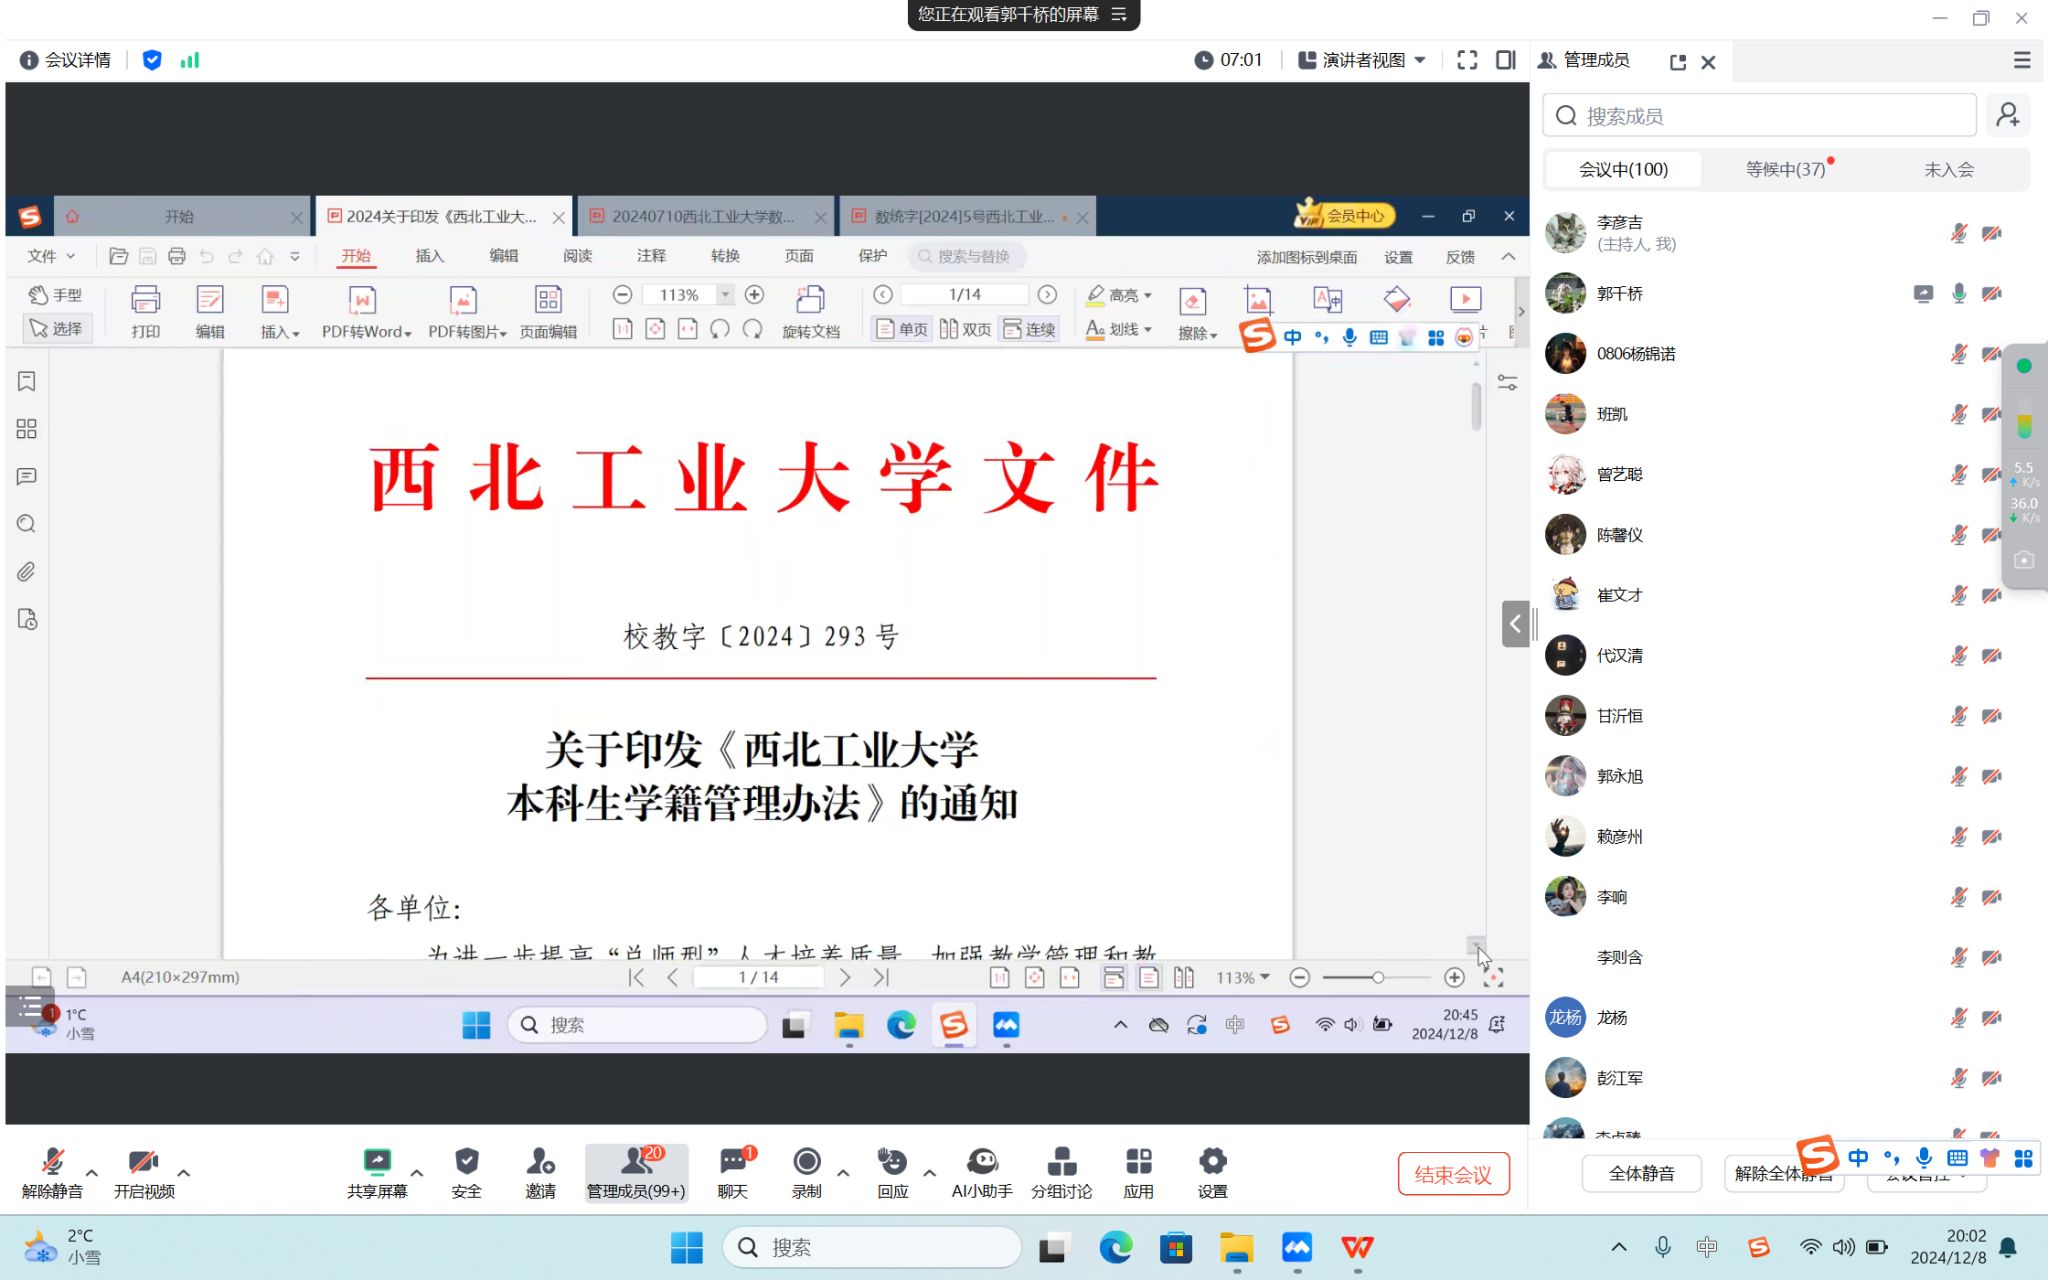Switch to the 等候中(37) tab
Screen dimensions: 2048x1280
click(1785, 169)
